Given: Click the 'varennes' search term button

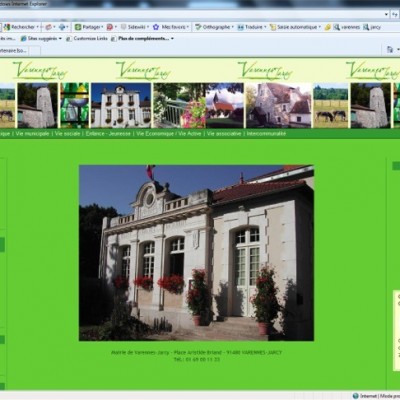Looking at the screenshot, I should coord(347,27).
